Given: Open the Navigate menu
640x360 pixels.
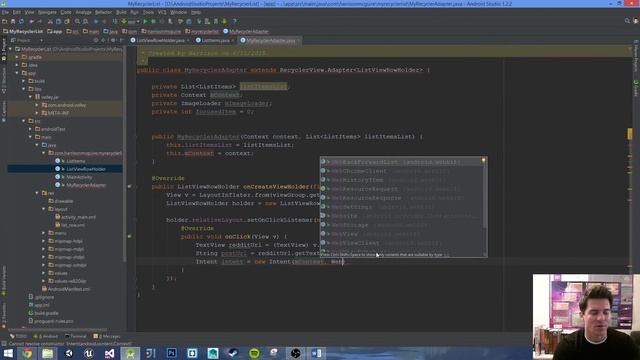Looking at the screenshot, I should click(x=47, y=12).
